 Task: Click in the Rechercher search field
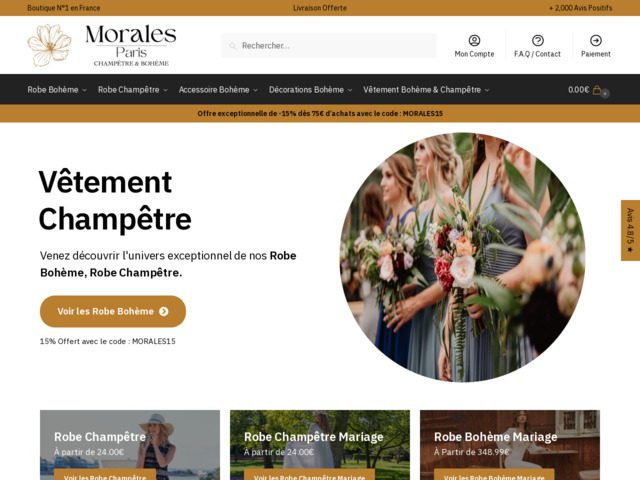click(x=329, y=46)
